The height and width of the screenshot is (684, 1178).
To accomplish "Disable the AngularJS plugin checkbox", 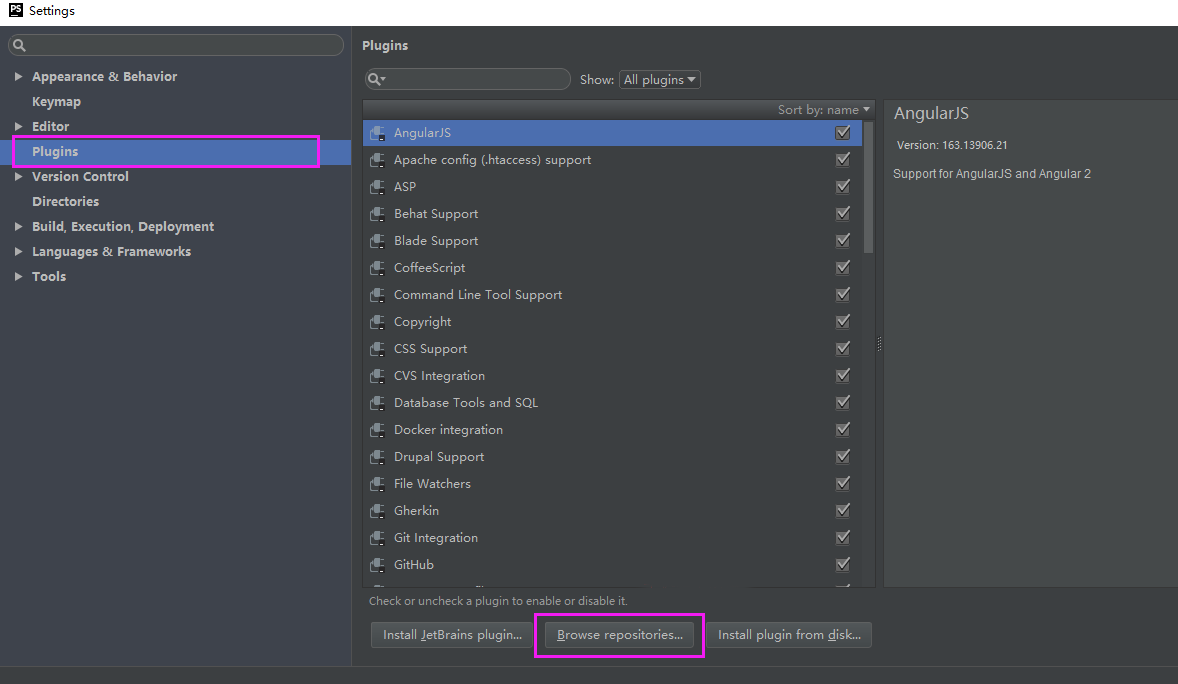I will pyautogui.click(x=843, y=132).
